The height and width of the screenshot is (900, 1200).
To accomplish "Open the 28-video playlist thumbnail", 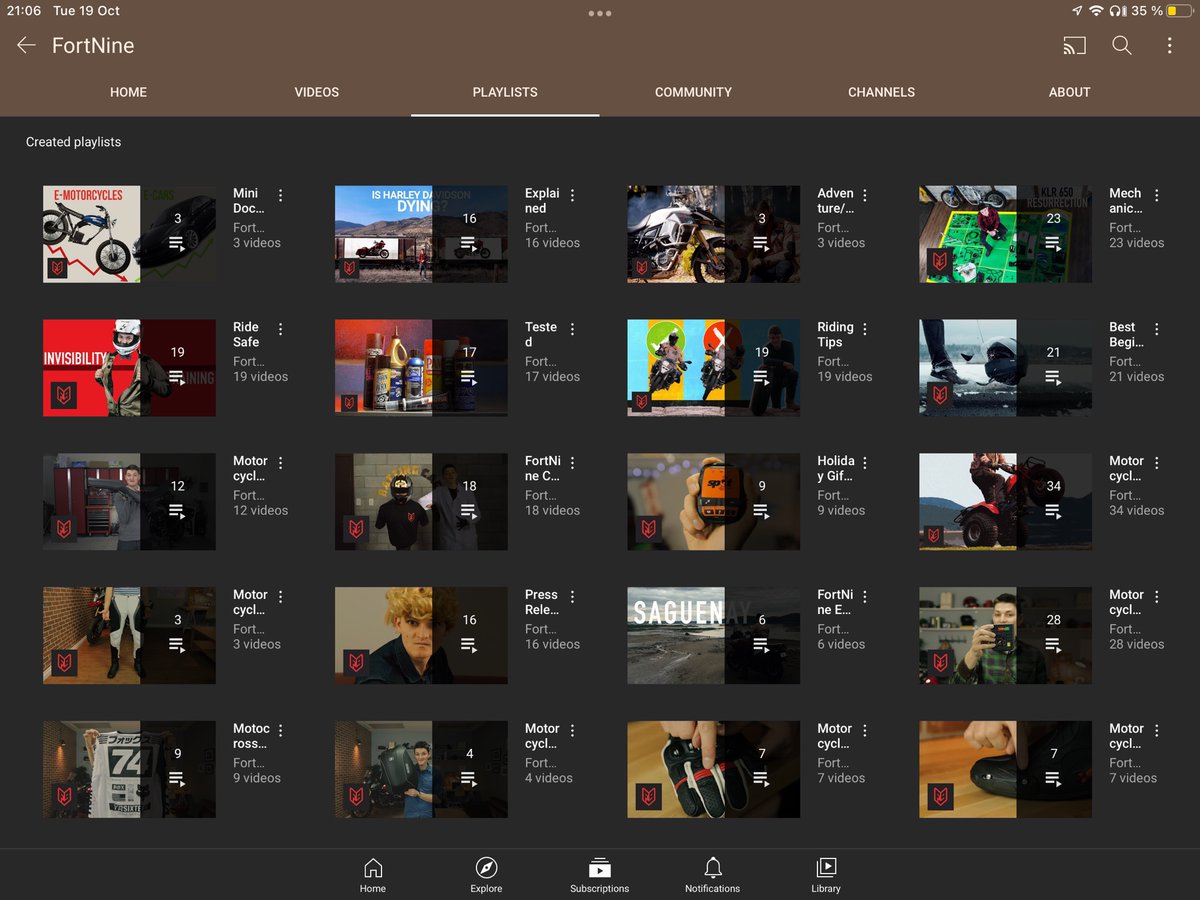I will (1005, 636).
